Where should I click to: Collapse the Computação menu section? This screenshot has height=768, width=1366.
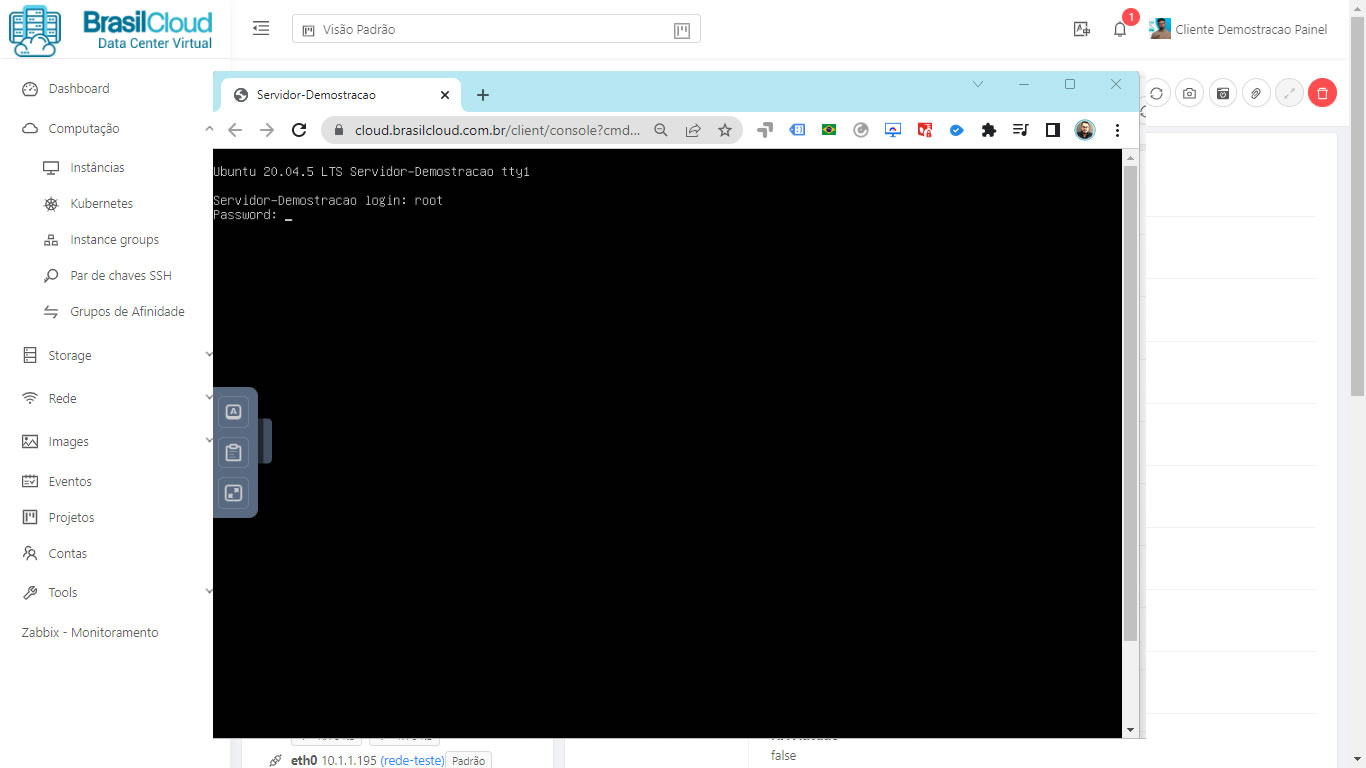[x=209, y=128]
